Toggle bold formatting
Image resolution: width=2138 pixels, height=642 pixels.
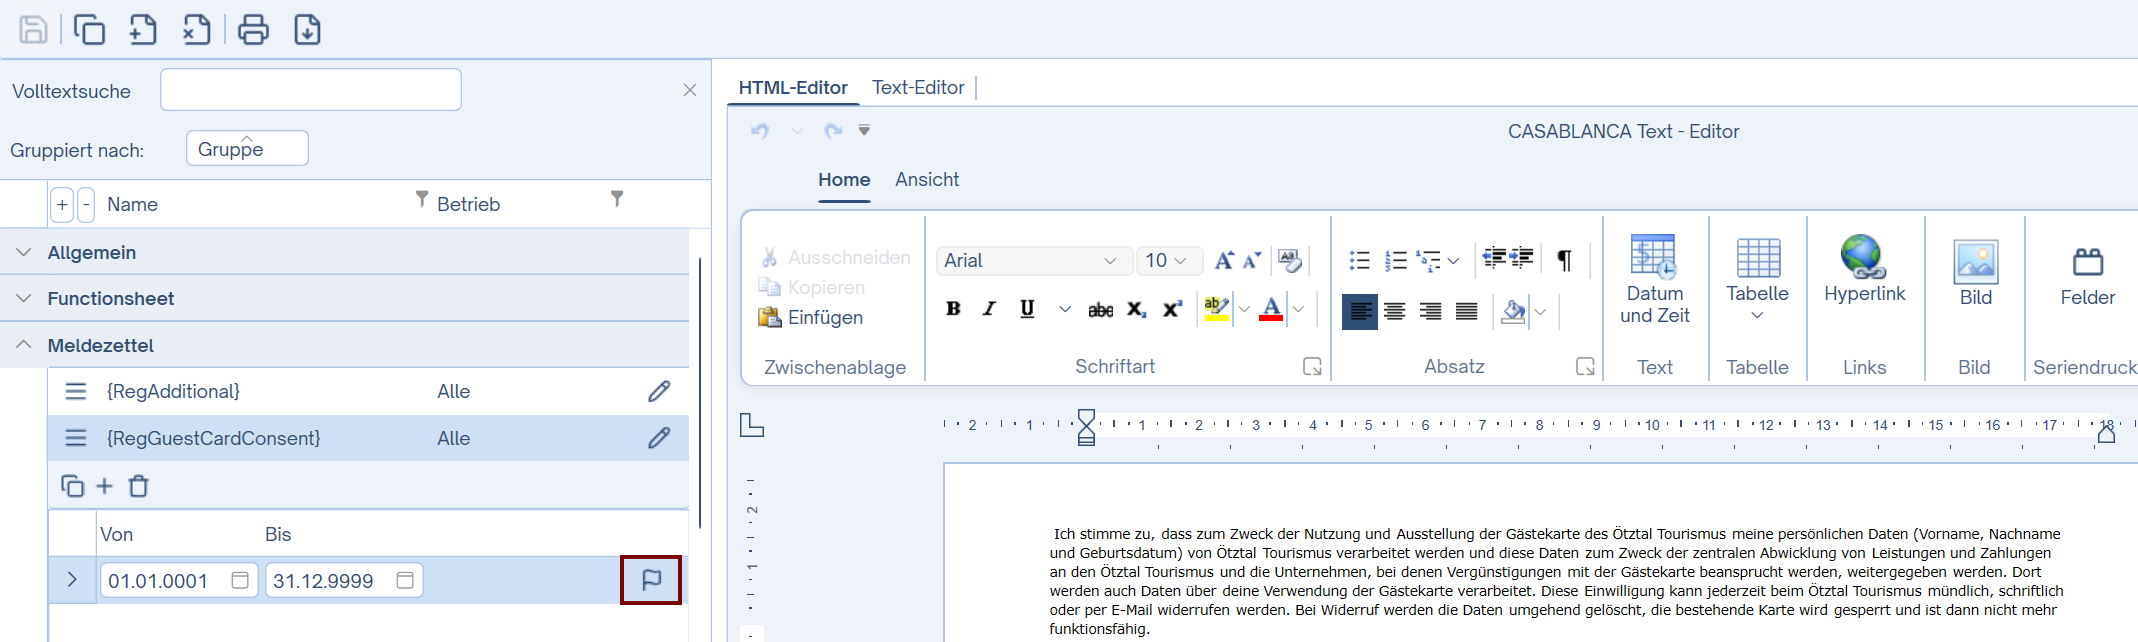click(x=953, y=309)
